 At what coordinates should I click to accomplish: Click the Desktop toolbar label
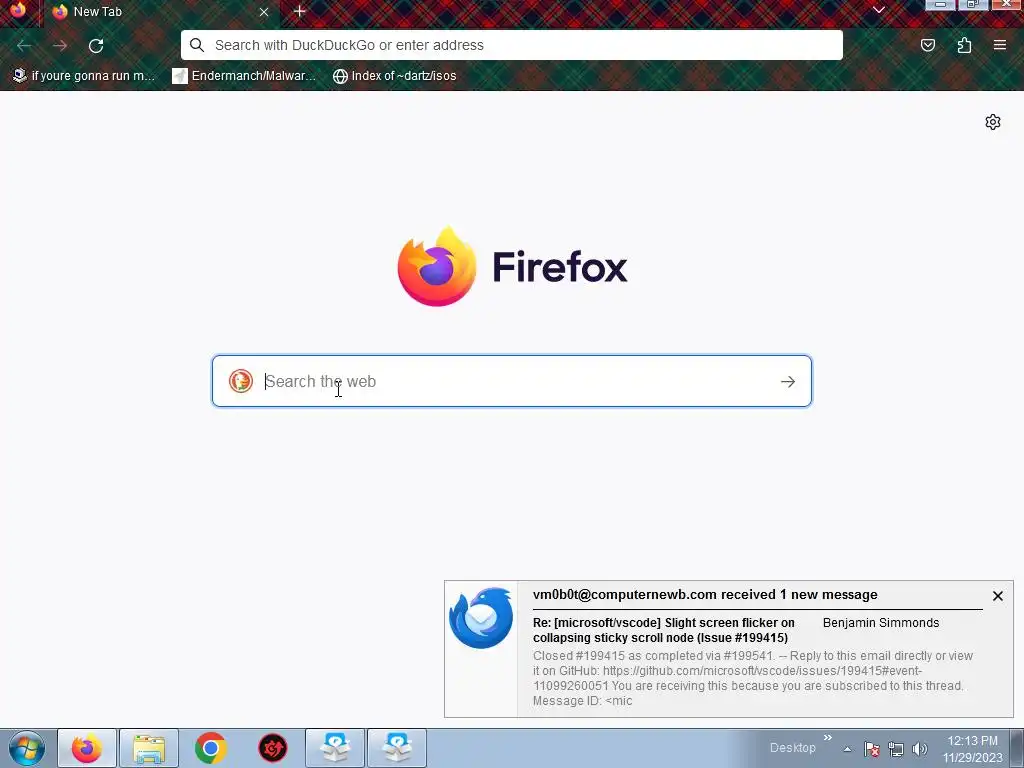coord(792,748)
